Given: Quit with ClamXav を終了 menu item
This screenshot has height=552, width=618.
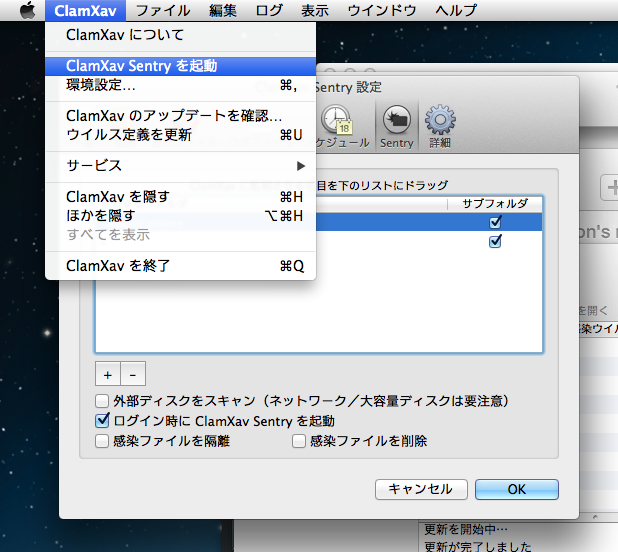Looking at the screenshot, I should [181, 266].
